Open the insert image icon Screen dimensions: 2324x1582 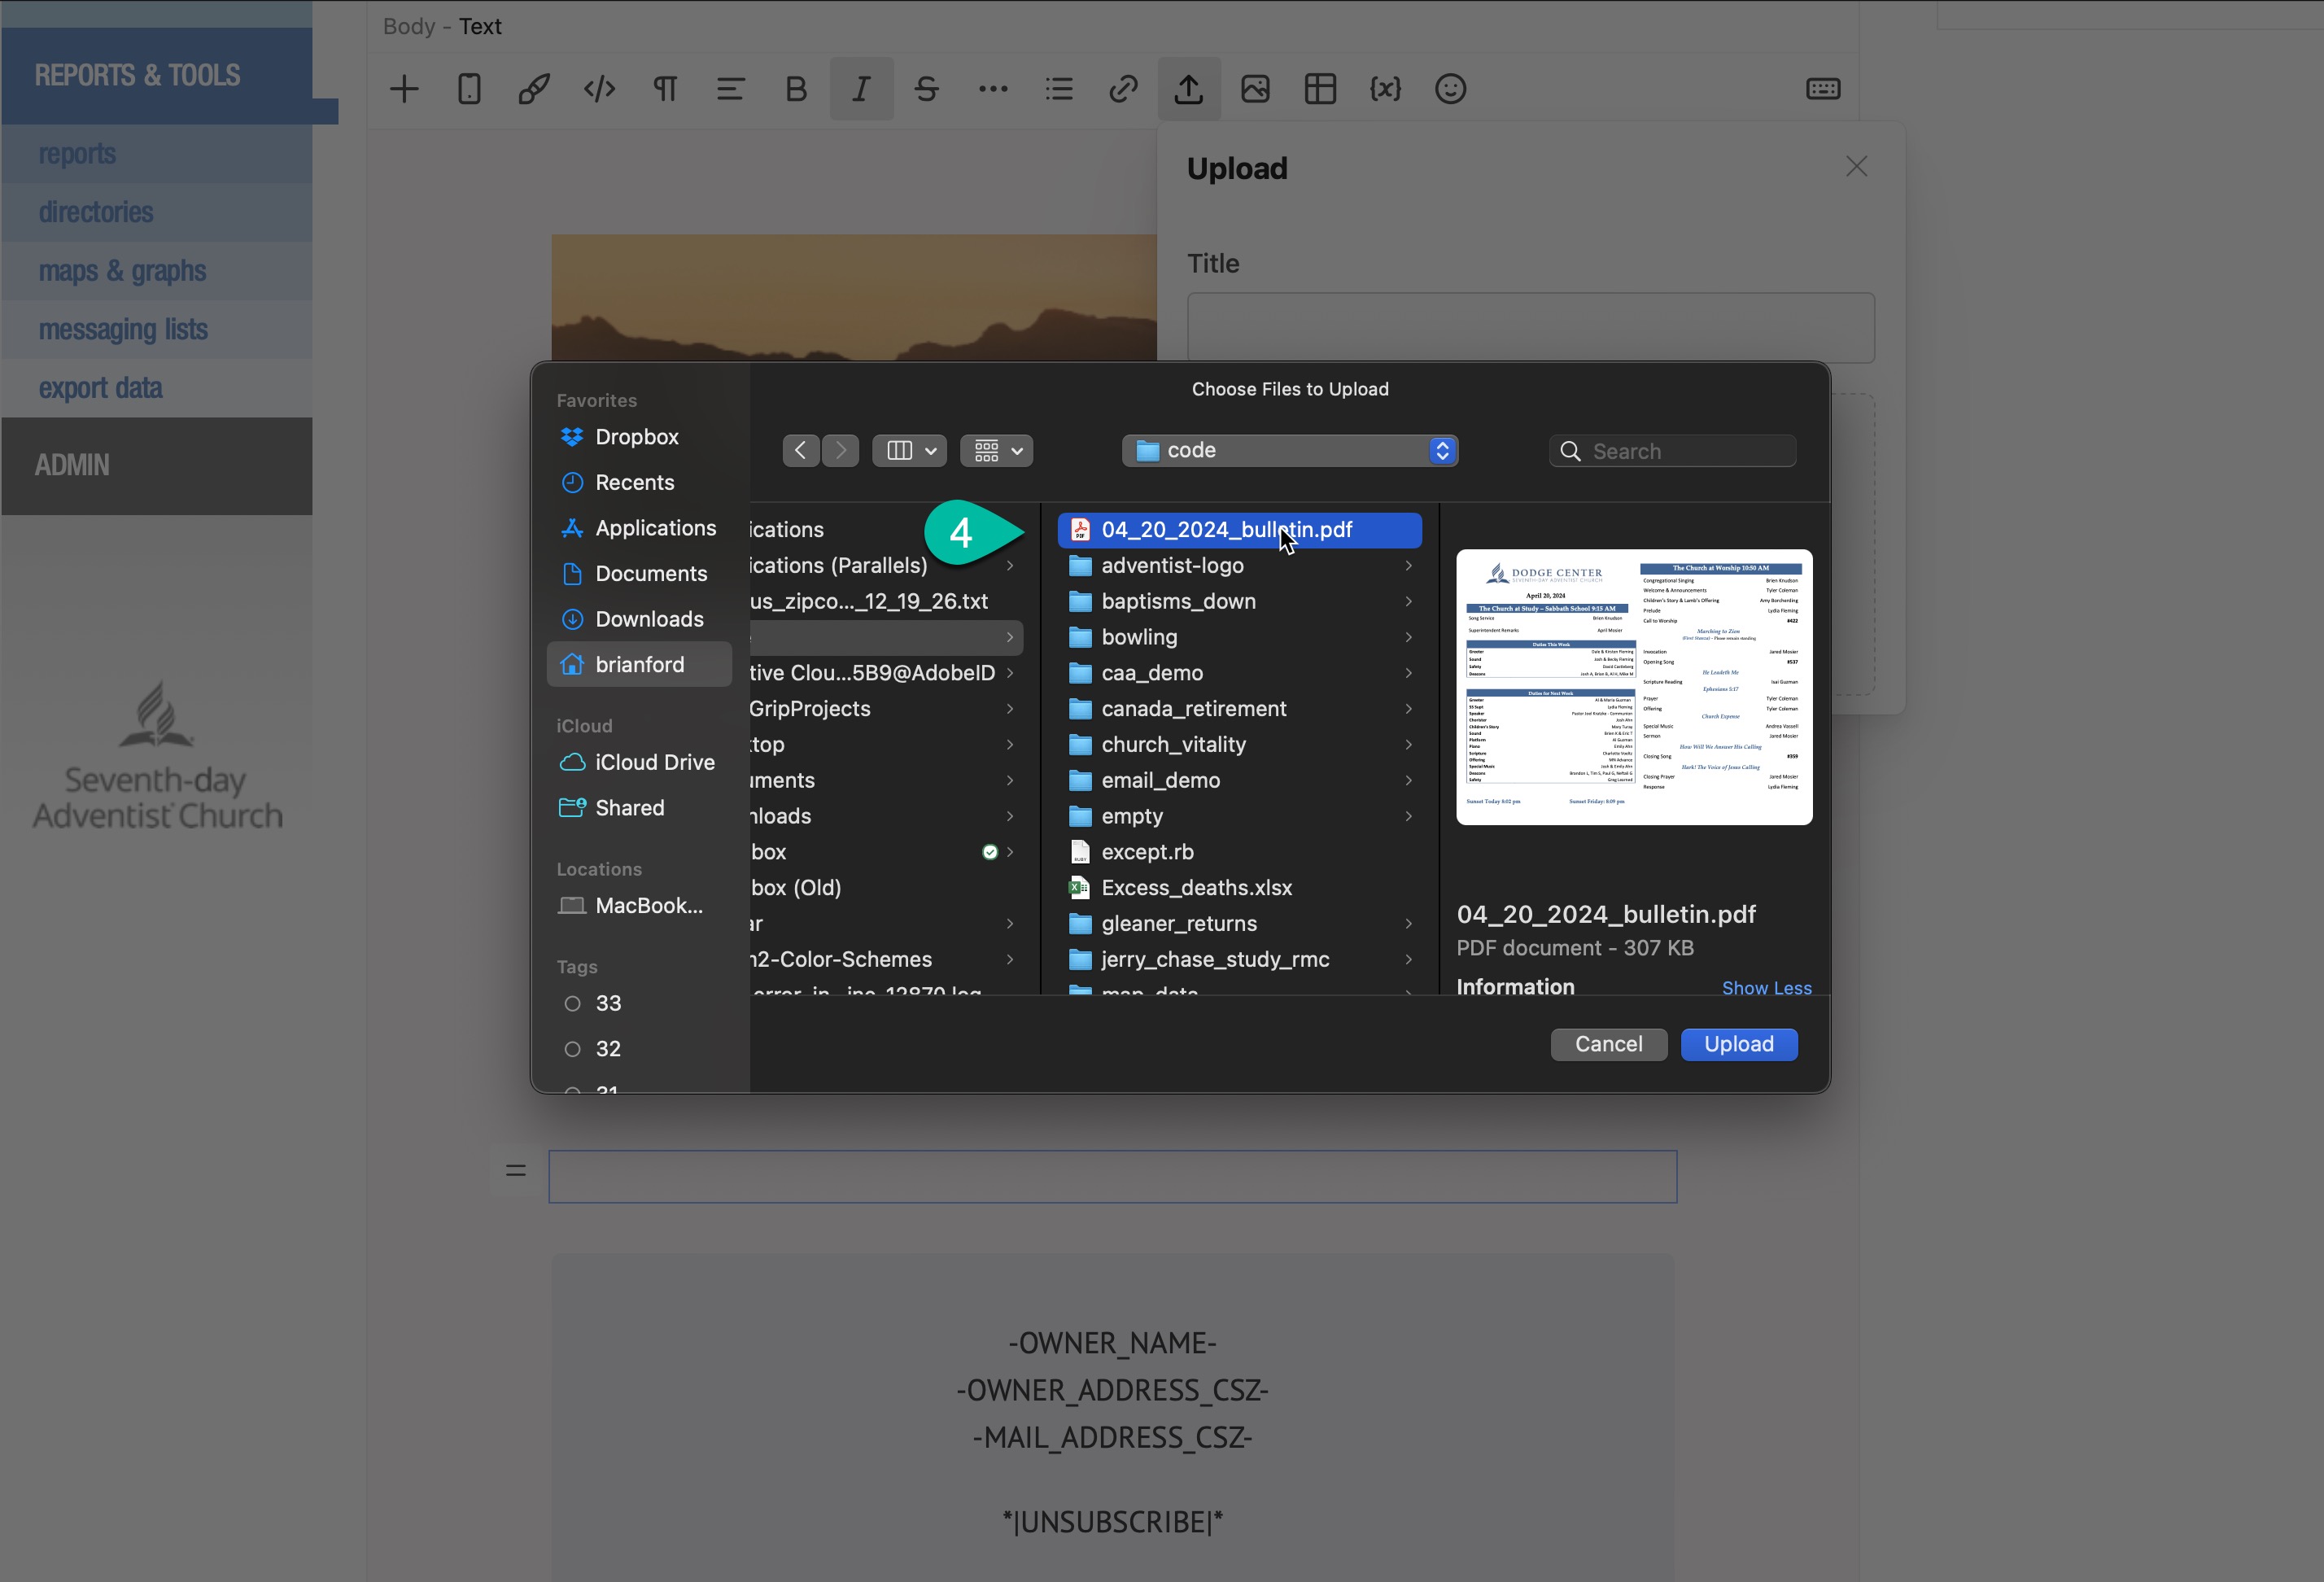tap(1255, 90)
